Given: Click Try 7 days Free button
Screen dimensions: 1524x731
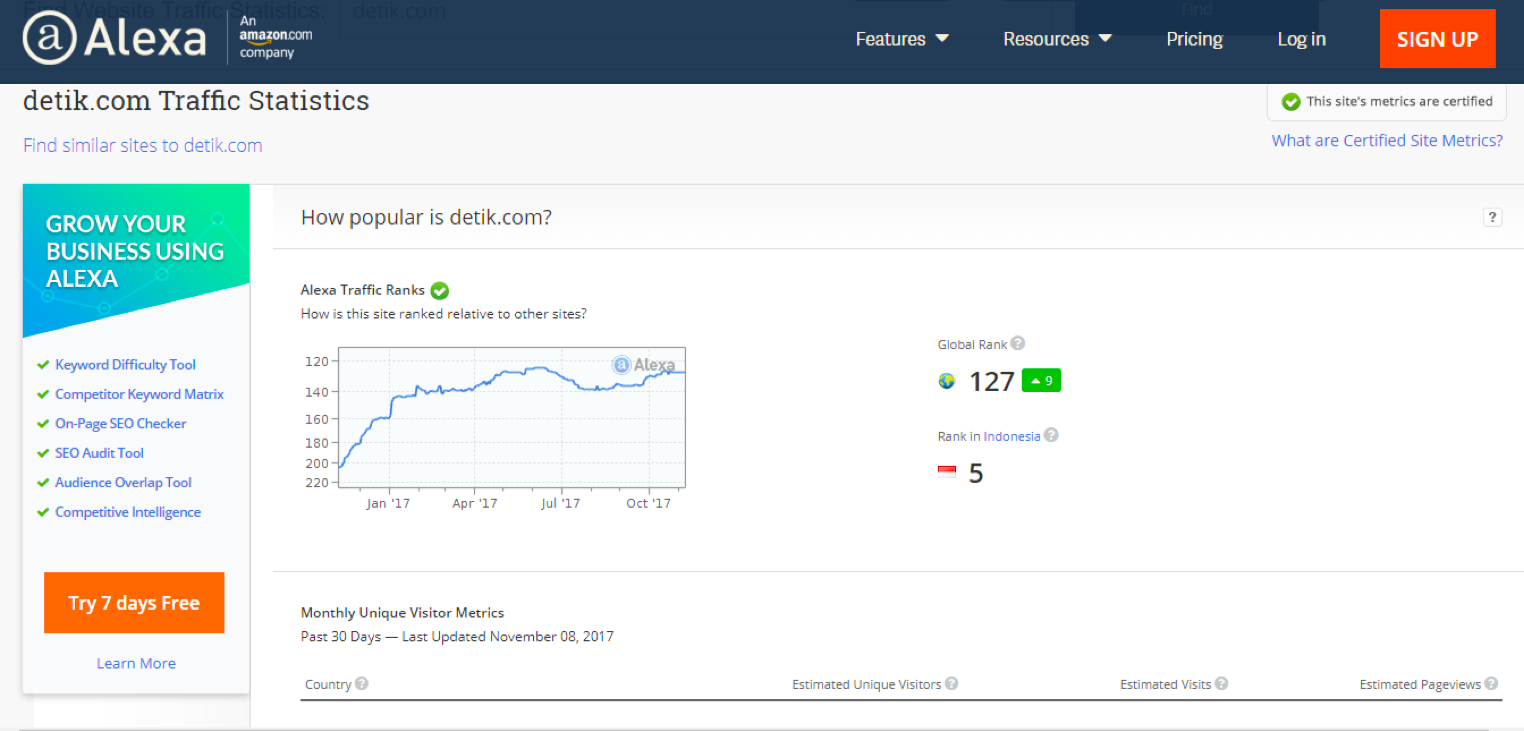Looking at the screenshot, I should [x=134, y=603].
